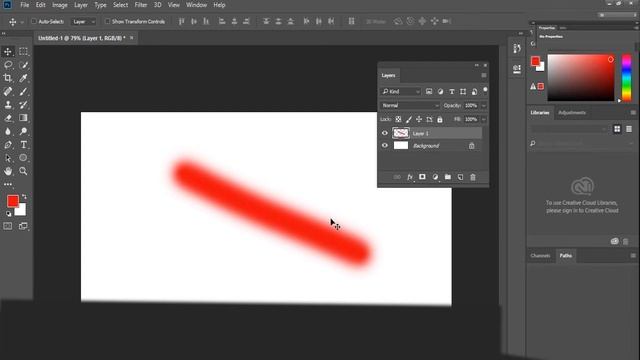Enable Show Transform Controls checkbox
Image resolution: width=640 pixels, height=360 pixels.
click(107, 21)
